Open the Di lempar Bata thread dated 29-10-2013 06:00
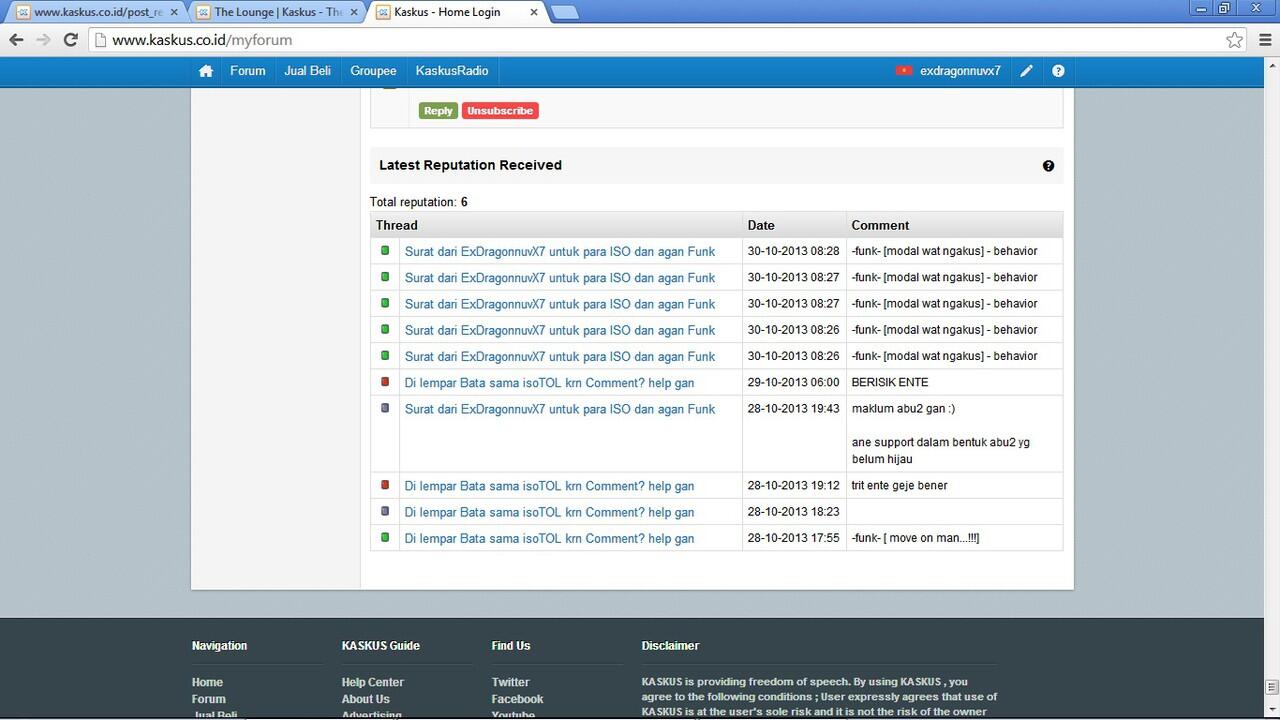The height and width of the screenshot is (720, 1280). pyautogui.click(x=549, y=382)
